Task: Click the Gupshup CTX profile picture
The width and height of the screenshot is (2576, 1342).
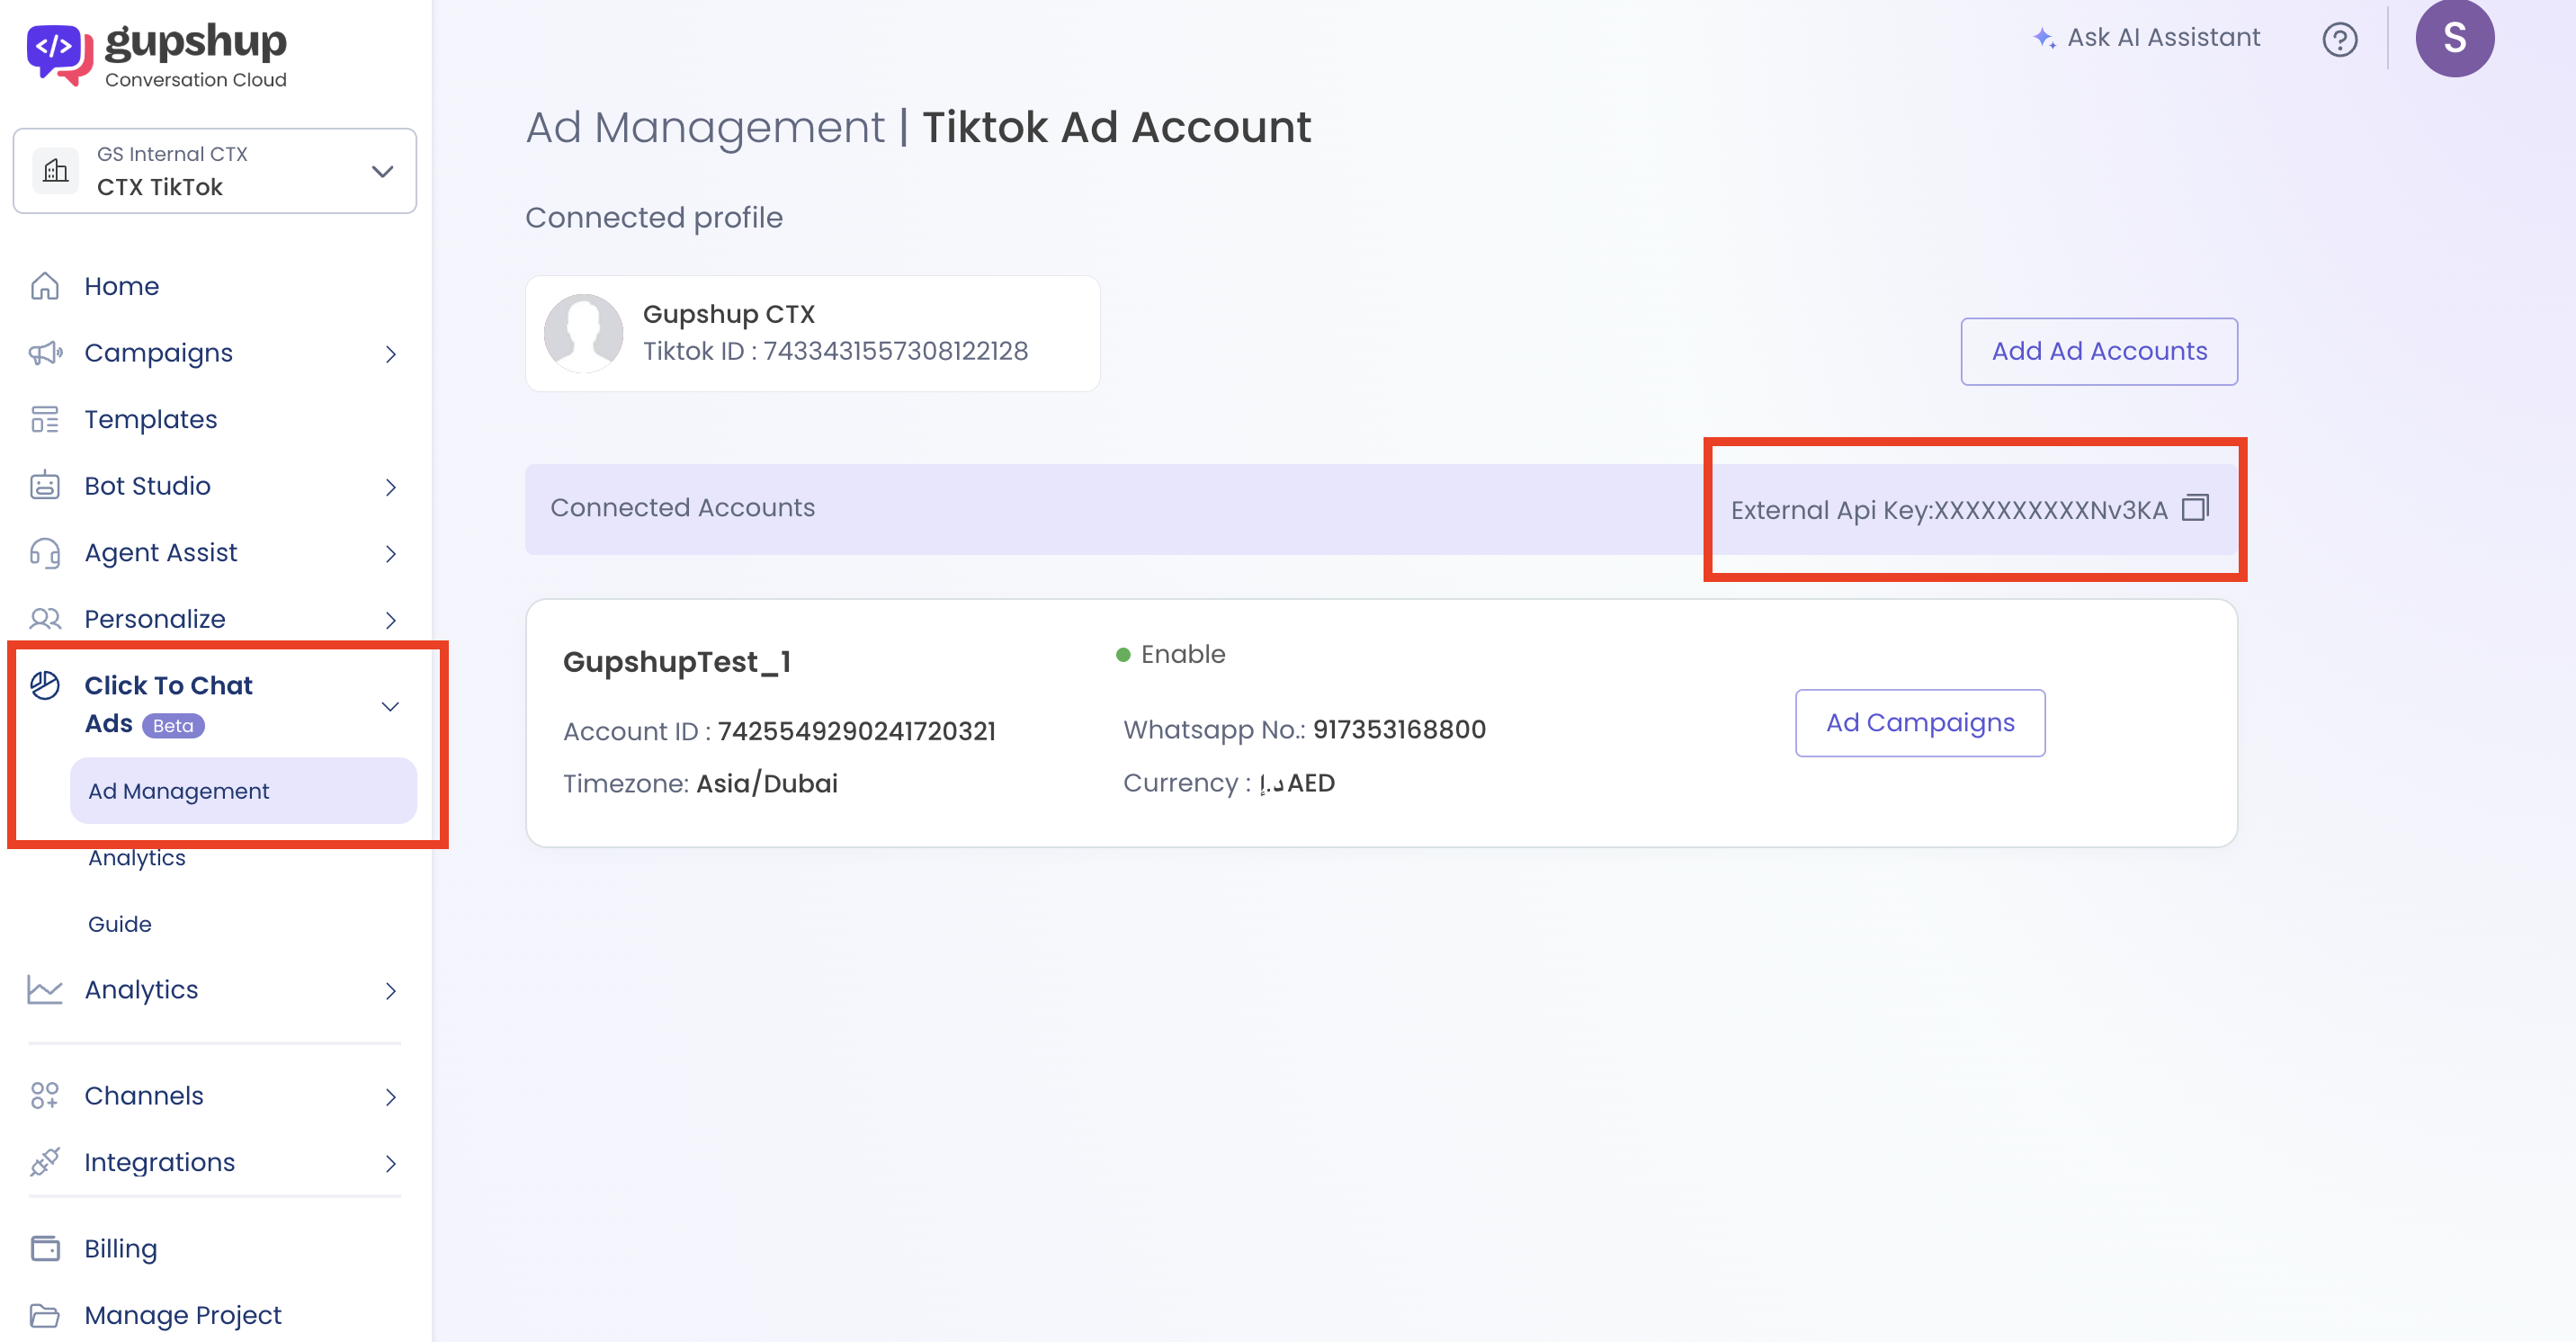Action: (x=583, y=333)
